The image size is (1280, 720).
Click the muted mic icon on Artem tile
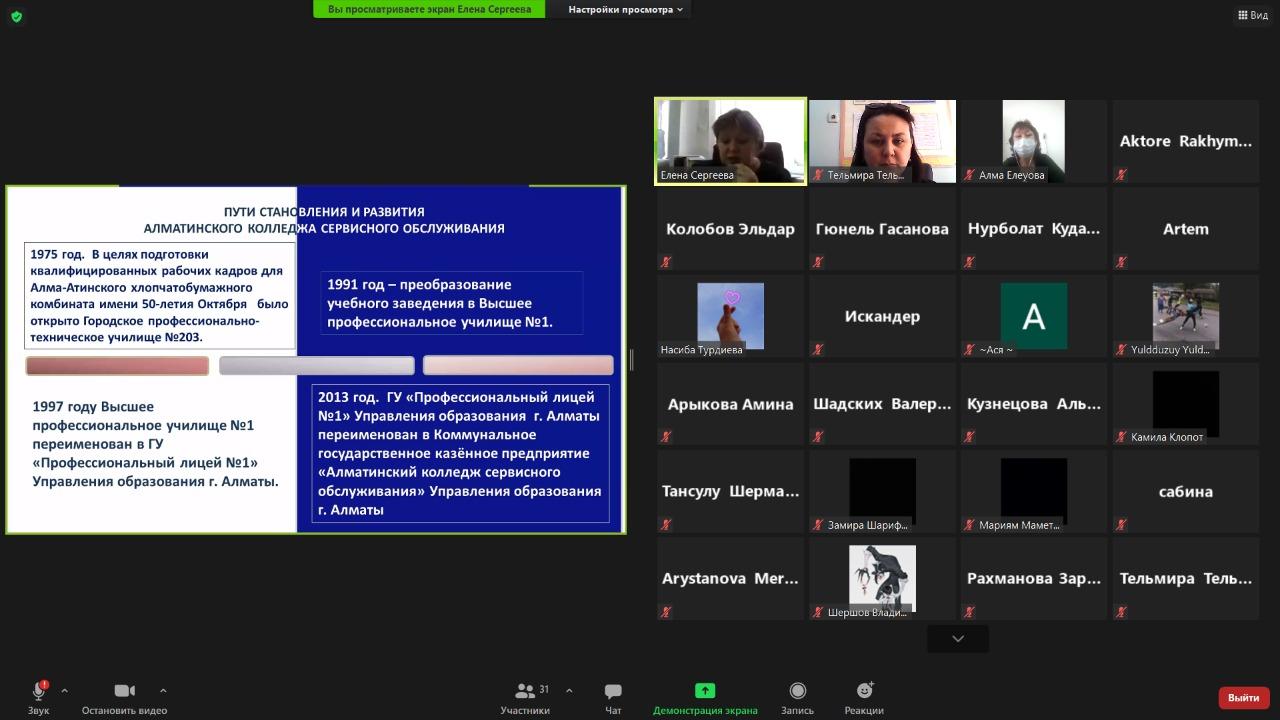1122,262
